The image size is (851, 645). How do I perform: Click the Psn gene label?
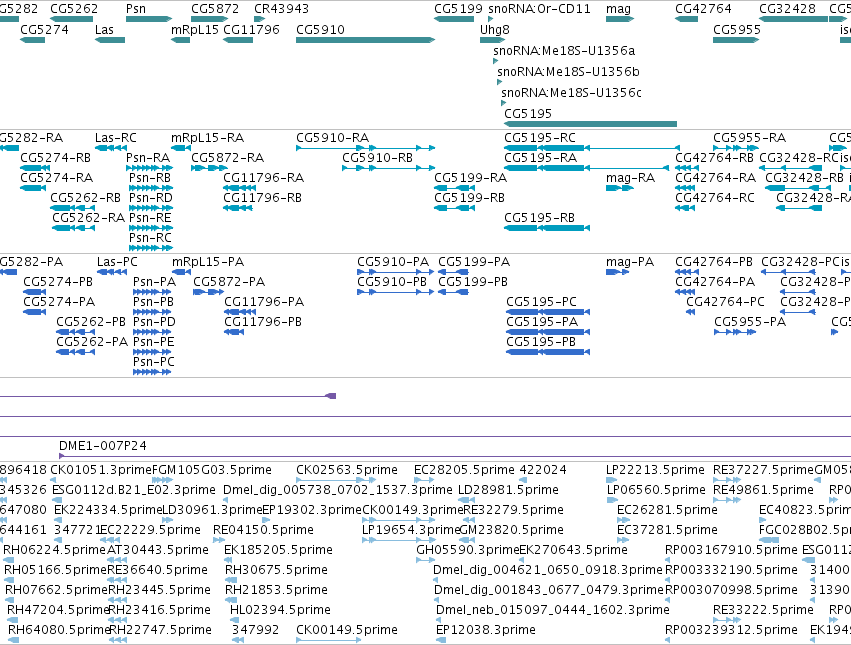pyautogui.click(x=136, y=9)
